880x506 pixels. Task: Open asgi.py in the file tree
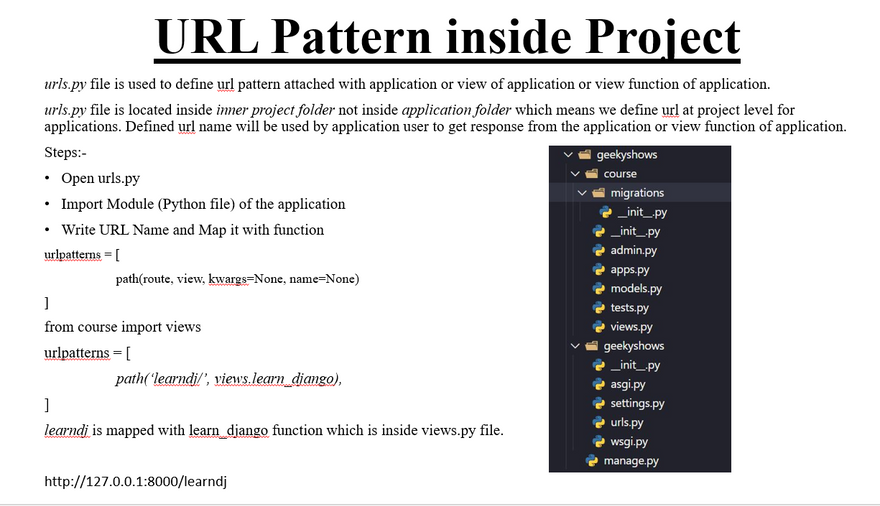point(628,384)
